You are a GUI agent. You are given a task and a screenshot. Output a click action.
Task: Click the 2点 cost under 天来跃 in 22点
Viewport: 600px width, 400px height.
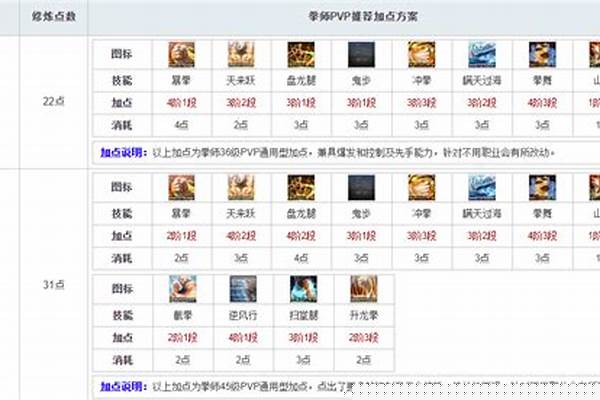tap(241, 125)
